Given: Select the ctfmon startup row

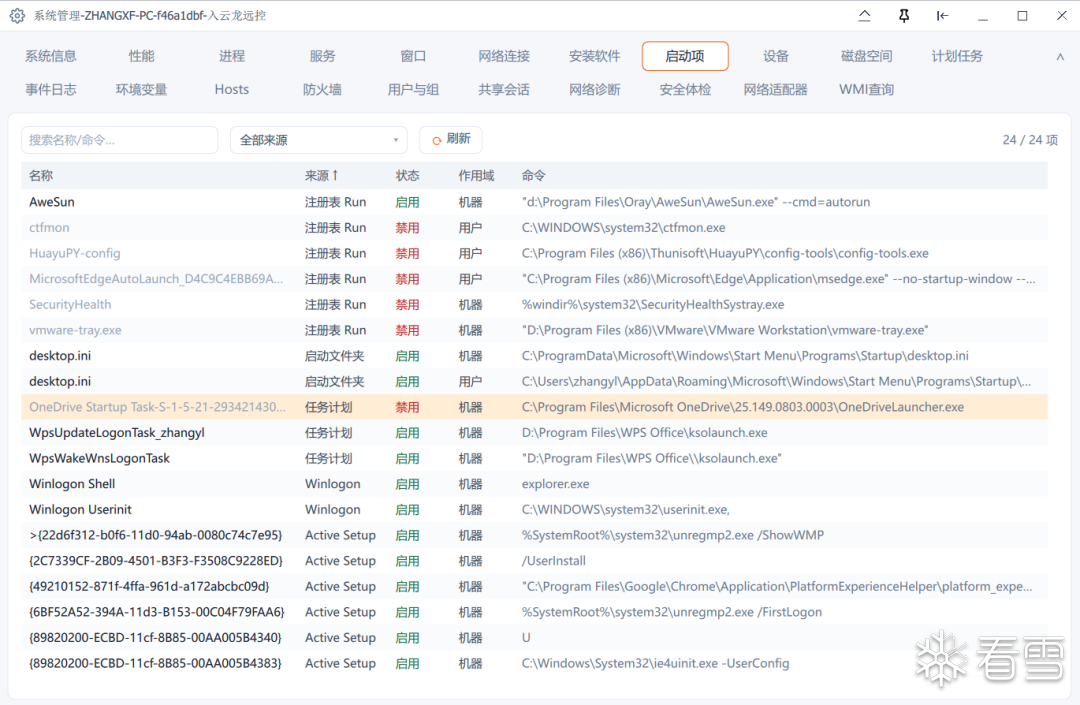Looking at the screenshot, I should [534, 227].
